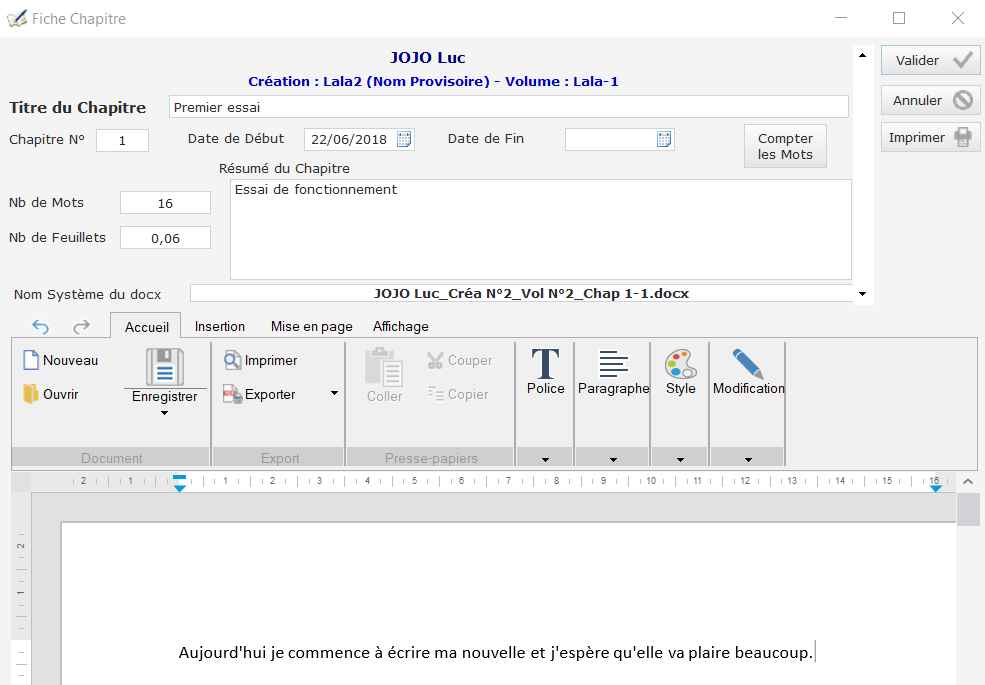Click the undo arrow icon
The width and height of the screenshot is (985, 685).
coord(40,327)
